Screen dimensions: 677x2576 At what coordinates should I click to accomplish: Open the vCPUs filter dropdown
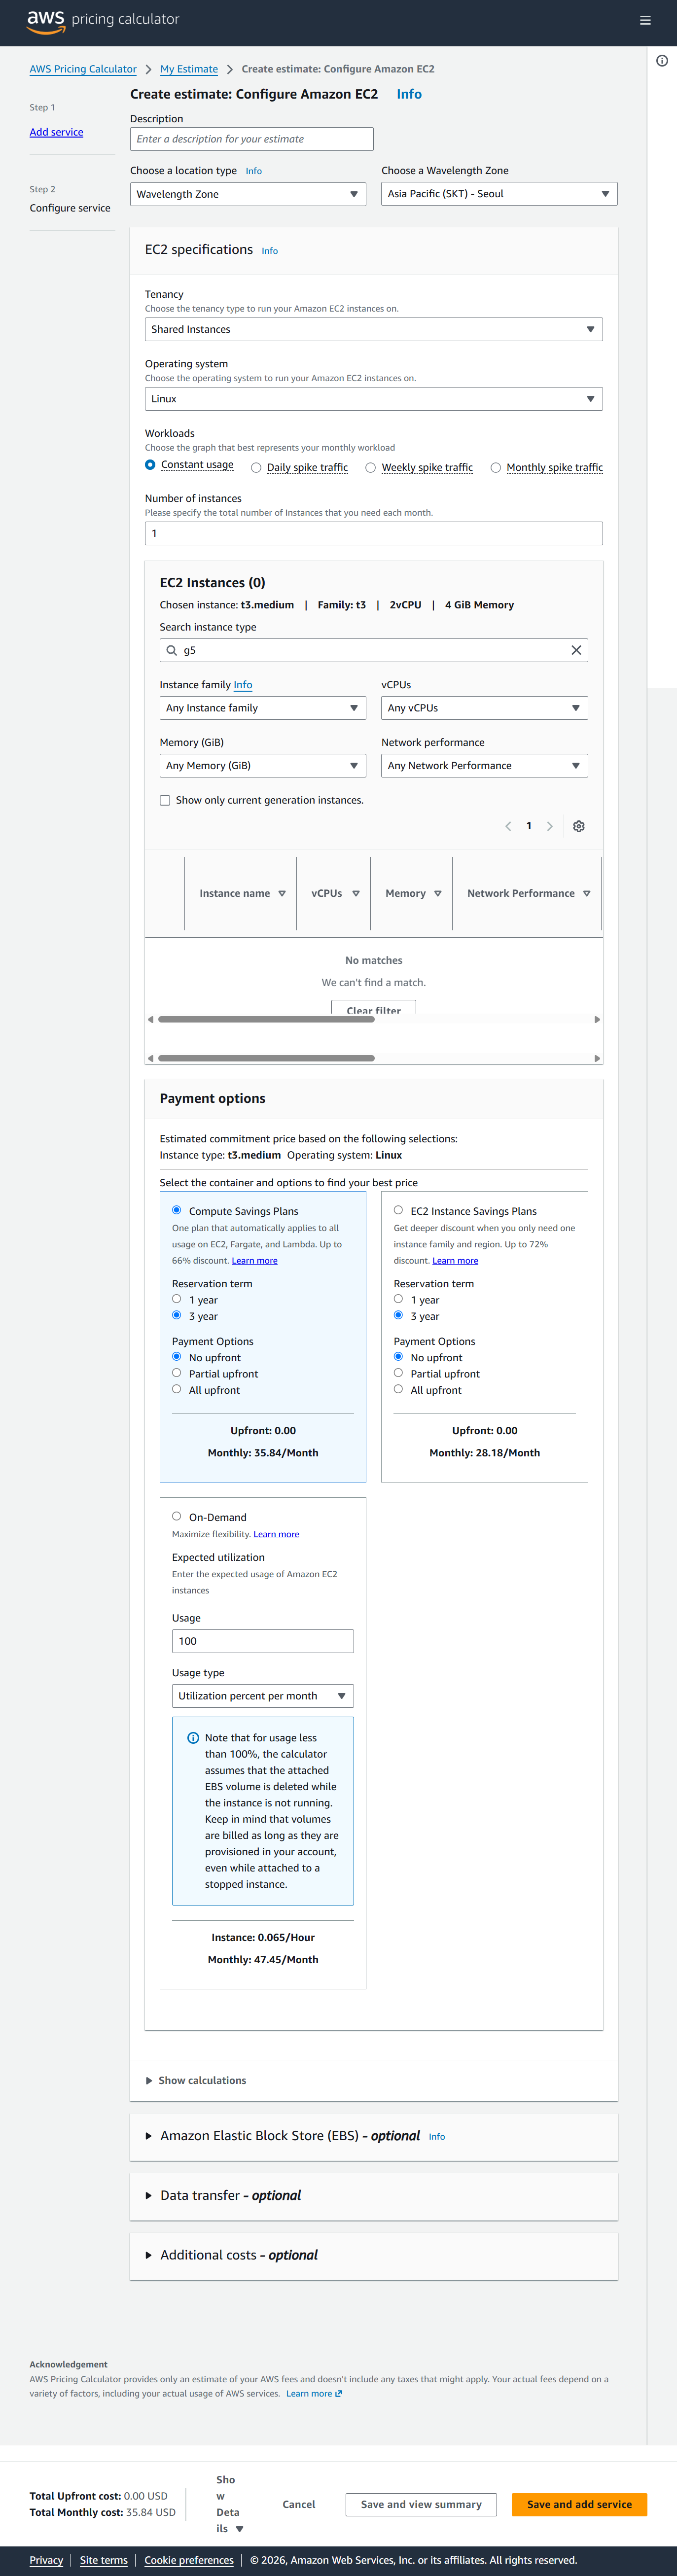(484, 708)
